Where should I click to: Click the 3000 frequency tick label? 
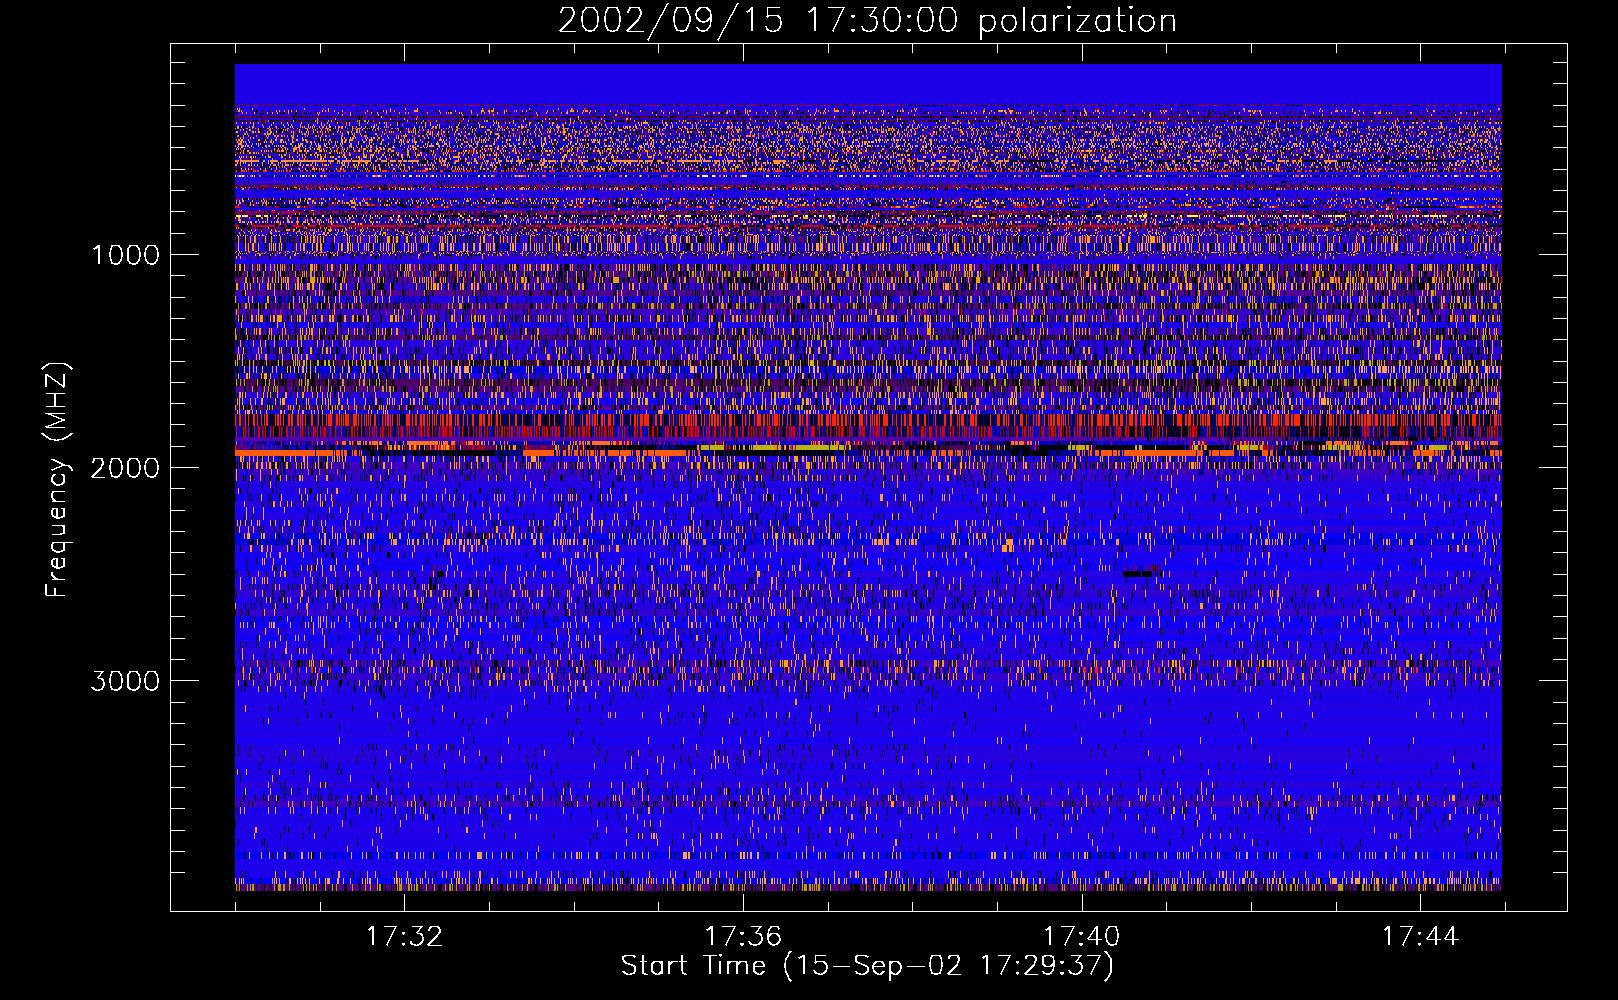(x=125, y=681)
